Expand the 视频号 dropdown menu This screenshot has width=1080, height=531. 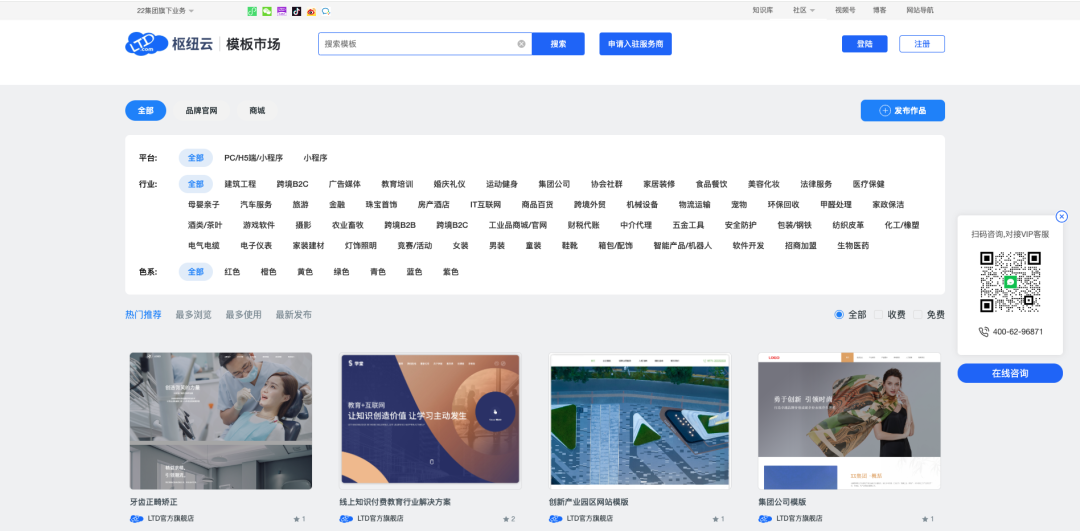(845, 11)
